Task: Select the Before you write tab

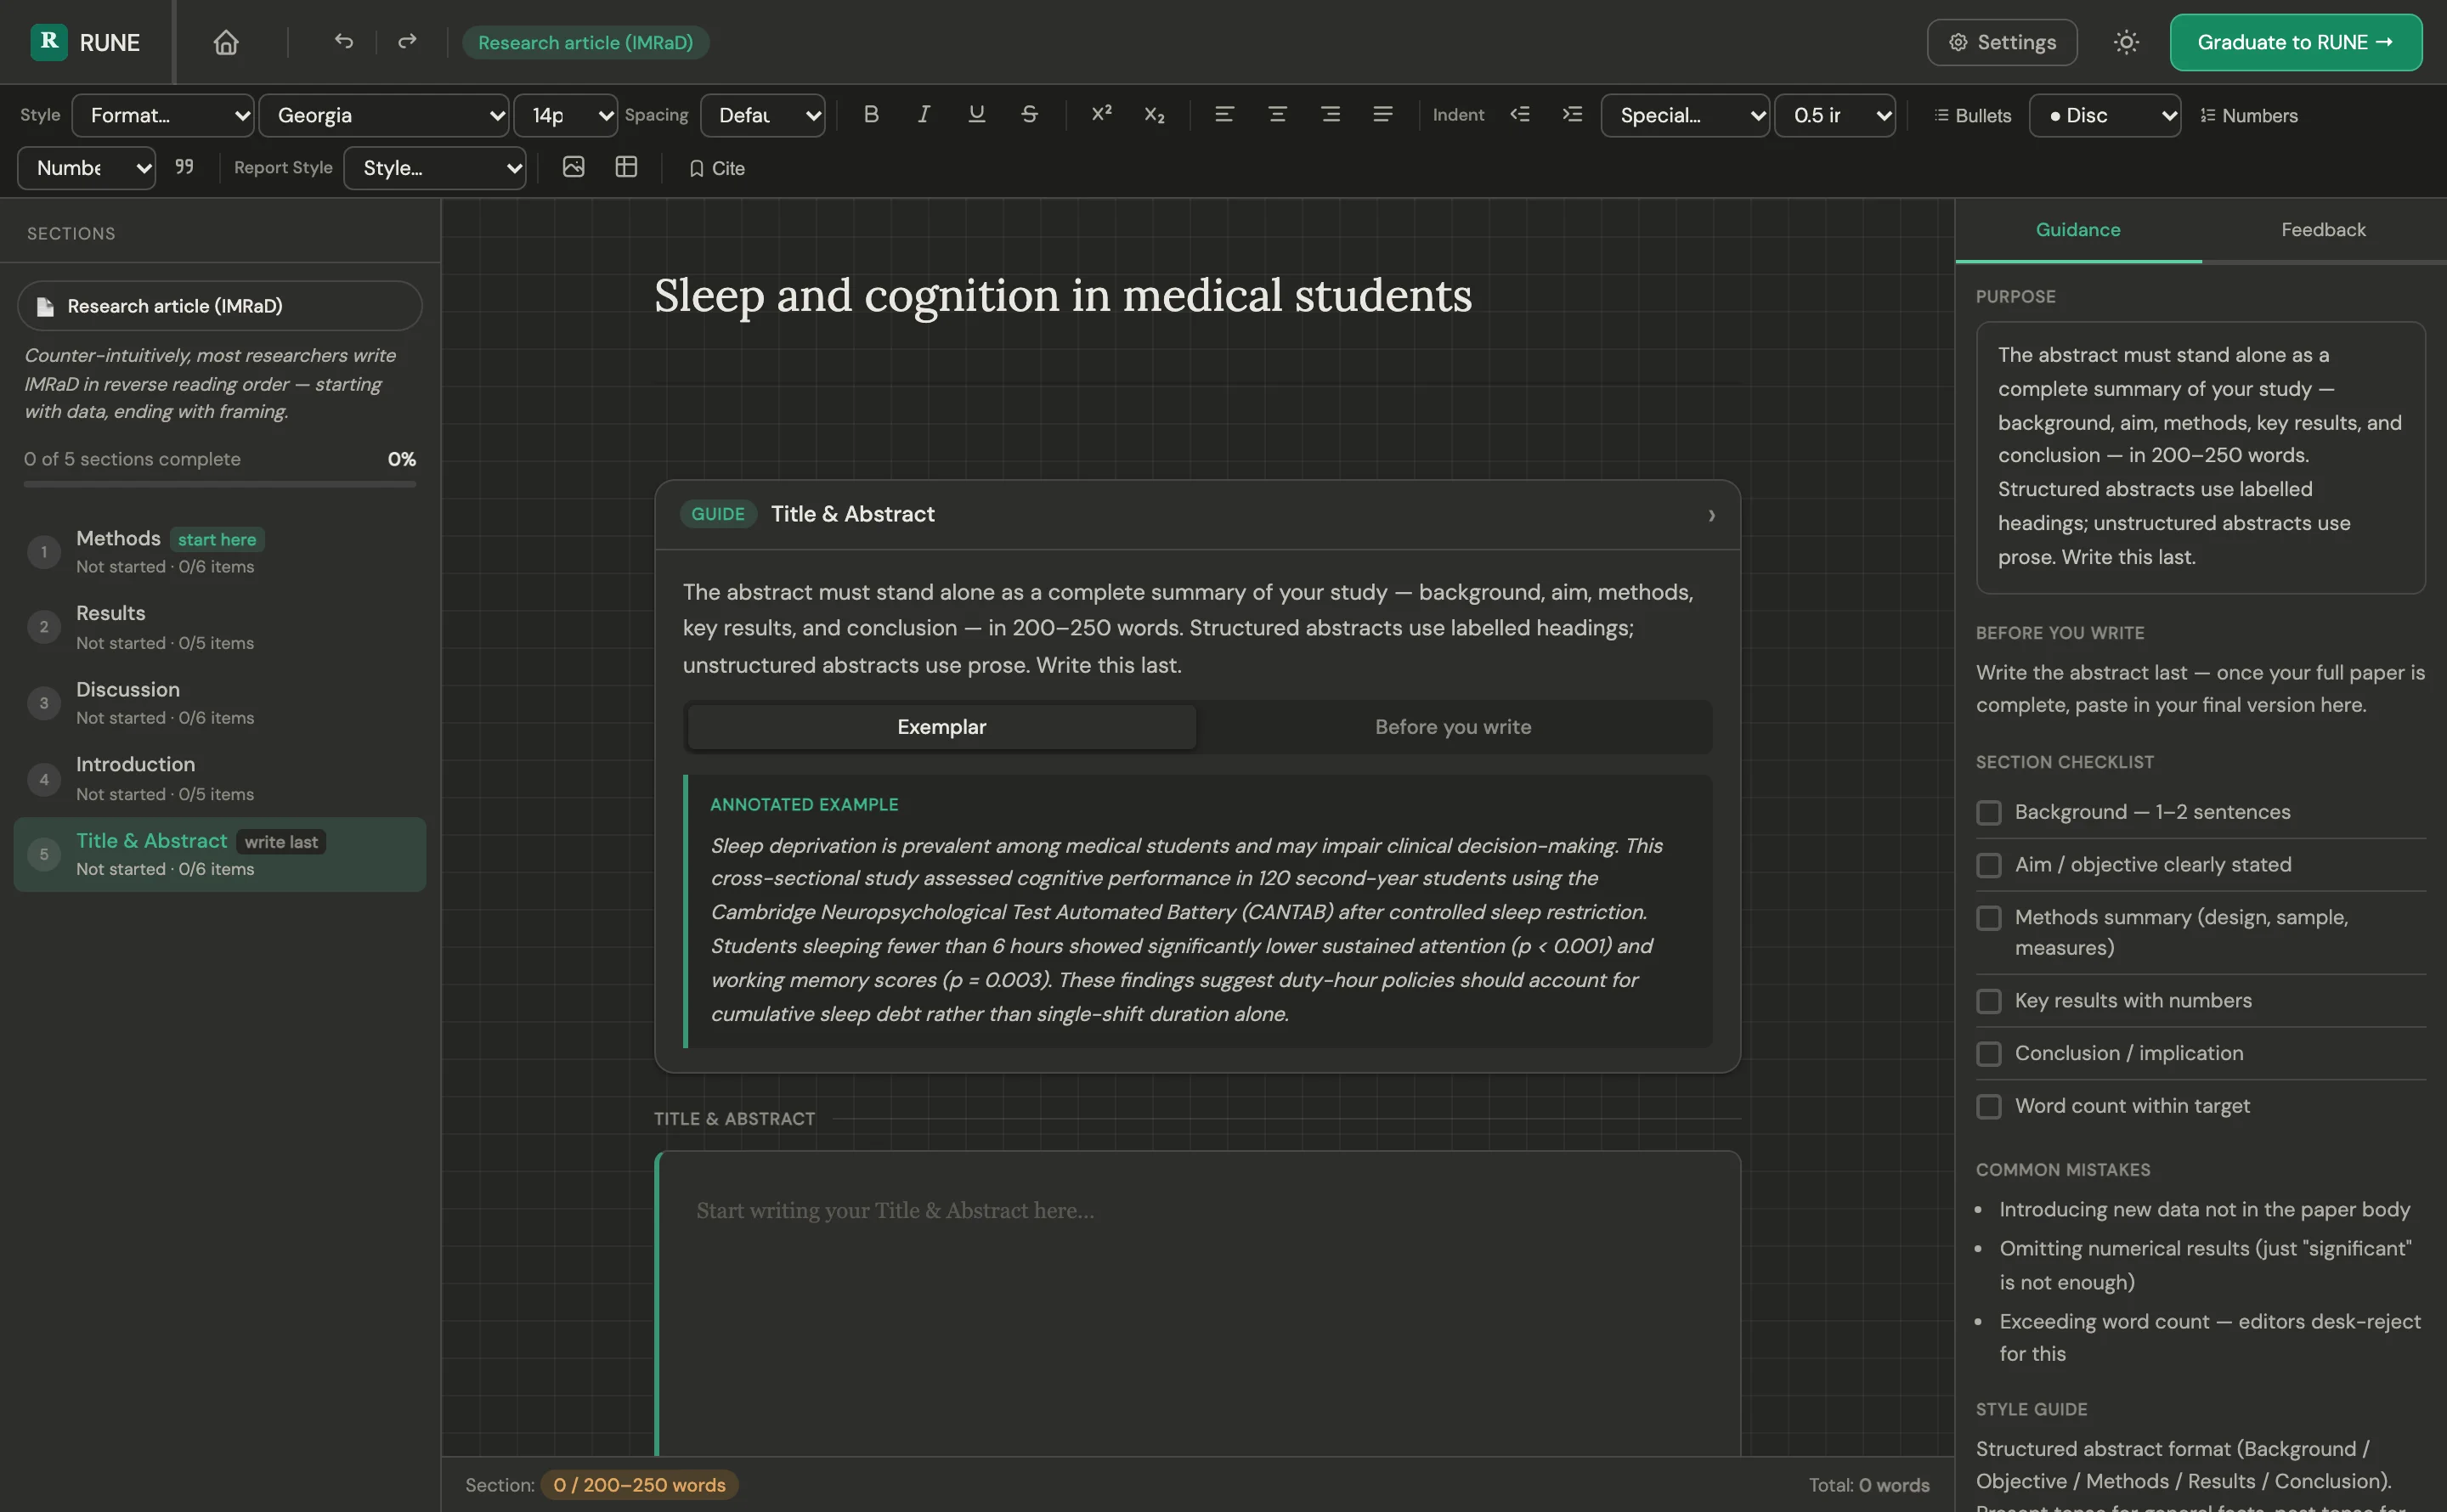Action: click(1453, 727)
